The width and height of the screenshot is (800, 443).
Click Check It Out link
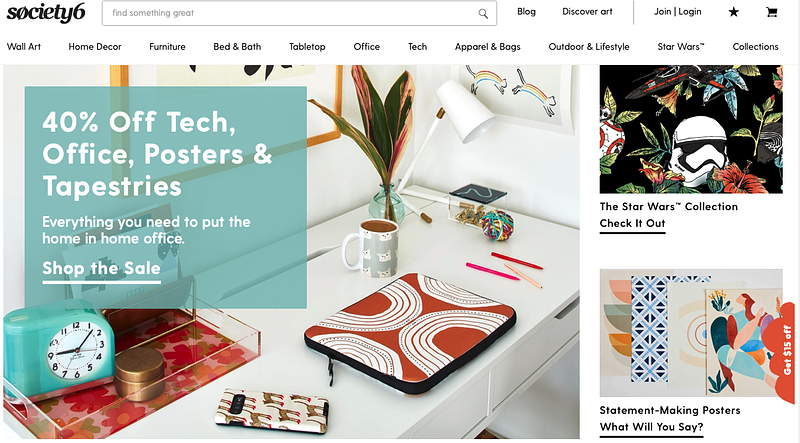pyautogui.click(x=632, y=224)
